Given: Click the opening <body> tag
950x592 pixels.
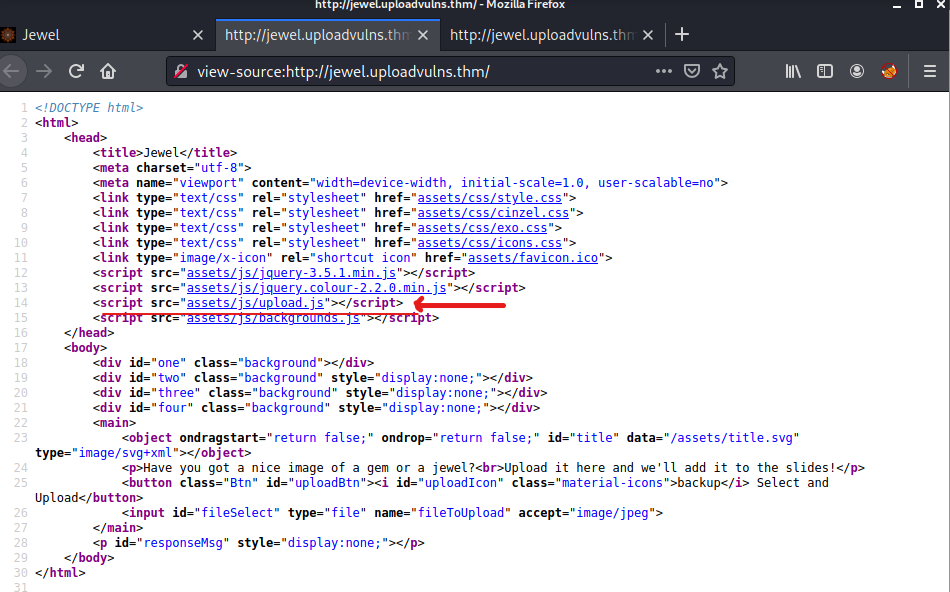Looking at the screenshot, I should [85, 348].
